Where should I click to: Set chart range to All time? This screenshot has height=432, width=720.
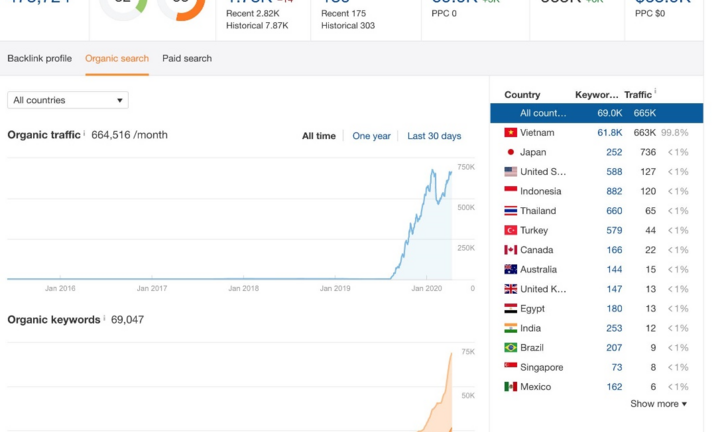click(x=319, y=136)
